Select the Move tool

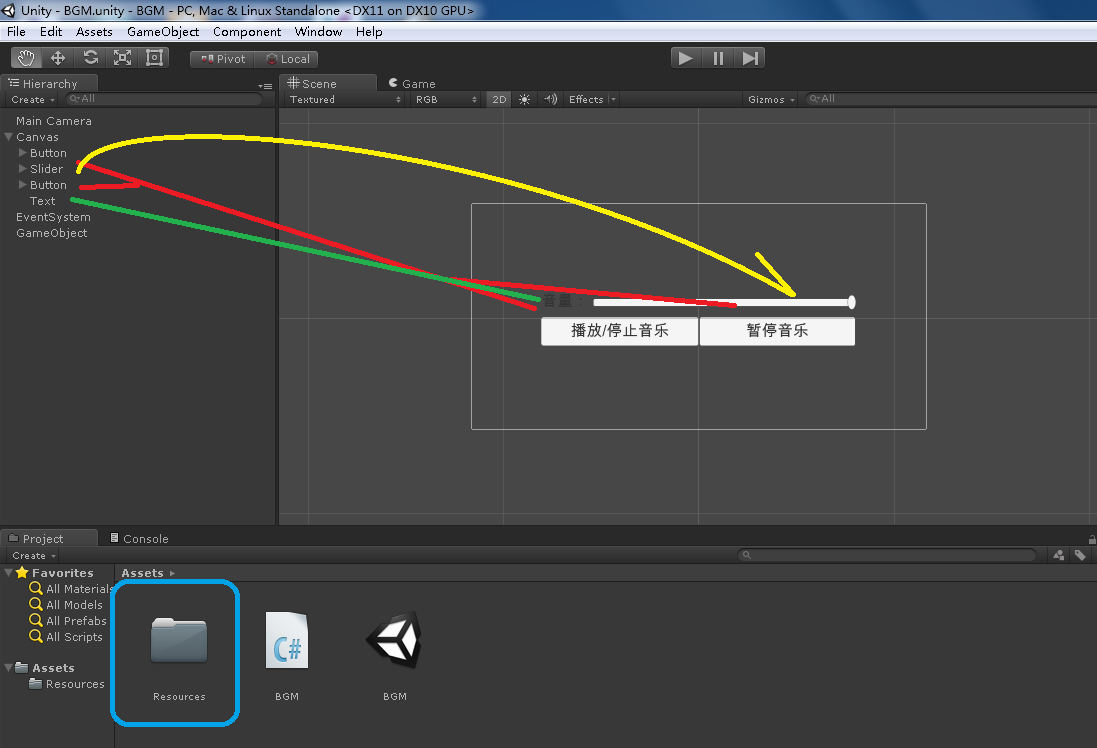pyautogui.click(x=58, y=58)
